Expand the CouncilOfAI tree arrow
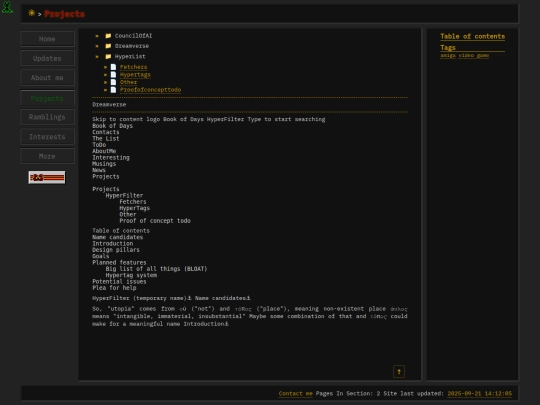 point(97,36)
